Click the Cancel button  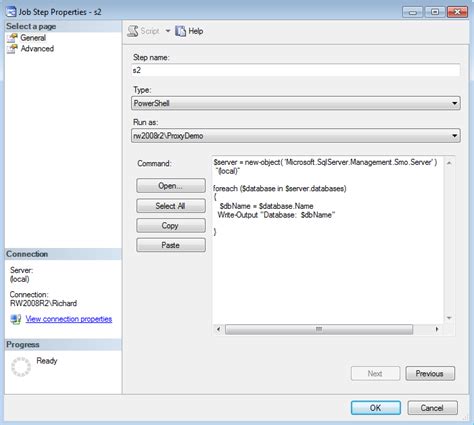point(432,408)
